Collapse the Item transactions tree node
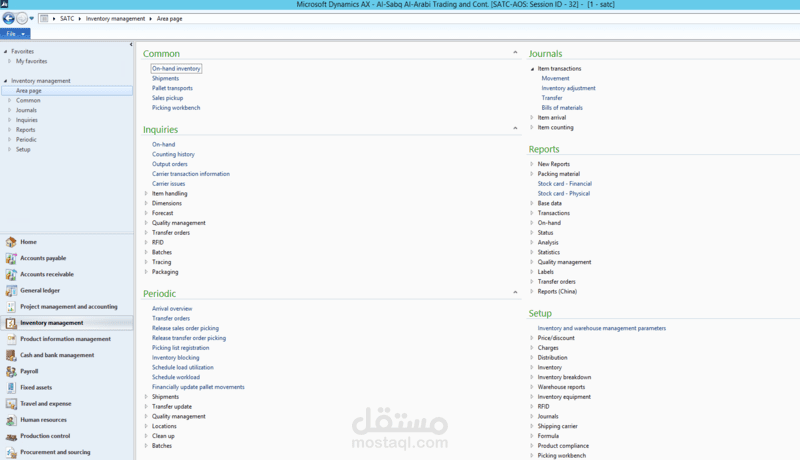This screenshot has width=800, height=460. coord(532,69)
